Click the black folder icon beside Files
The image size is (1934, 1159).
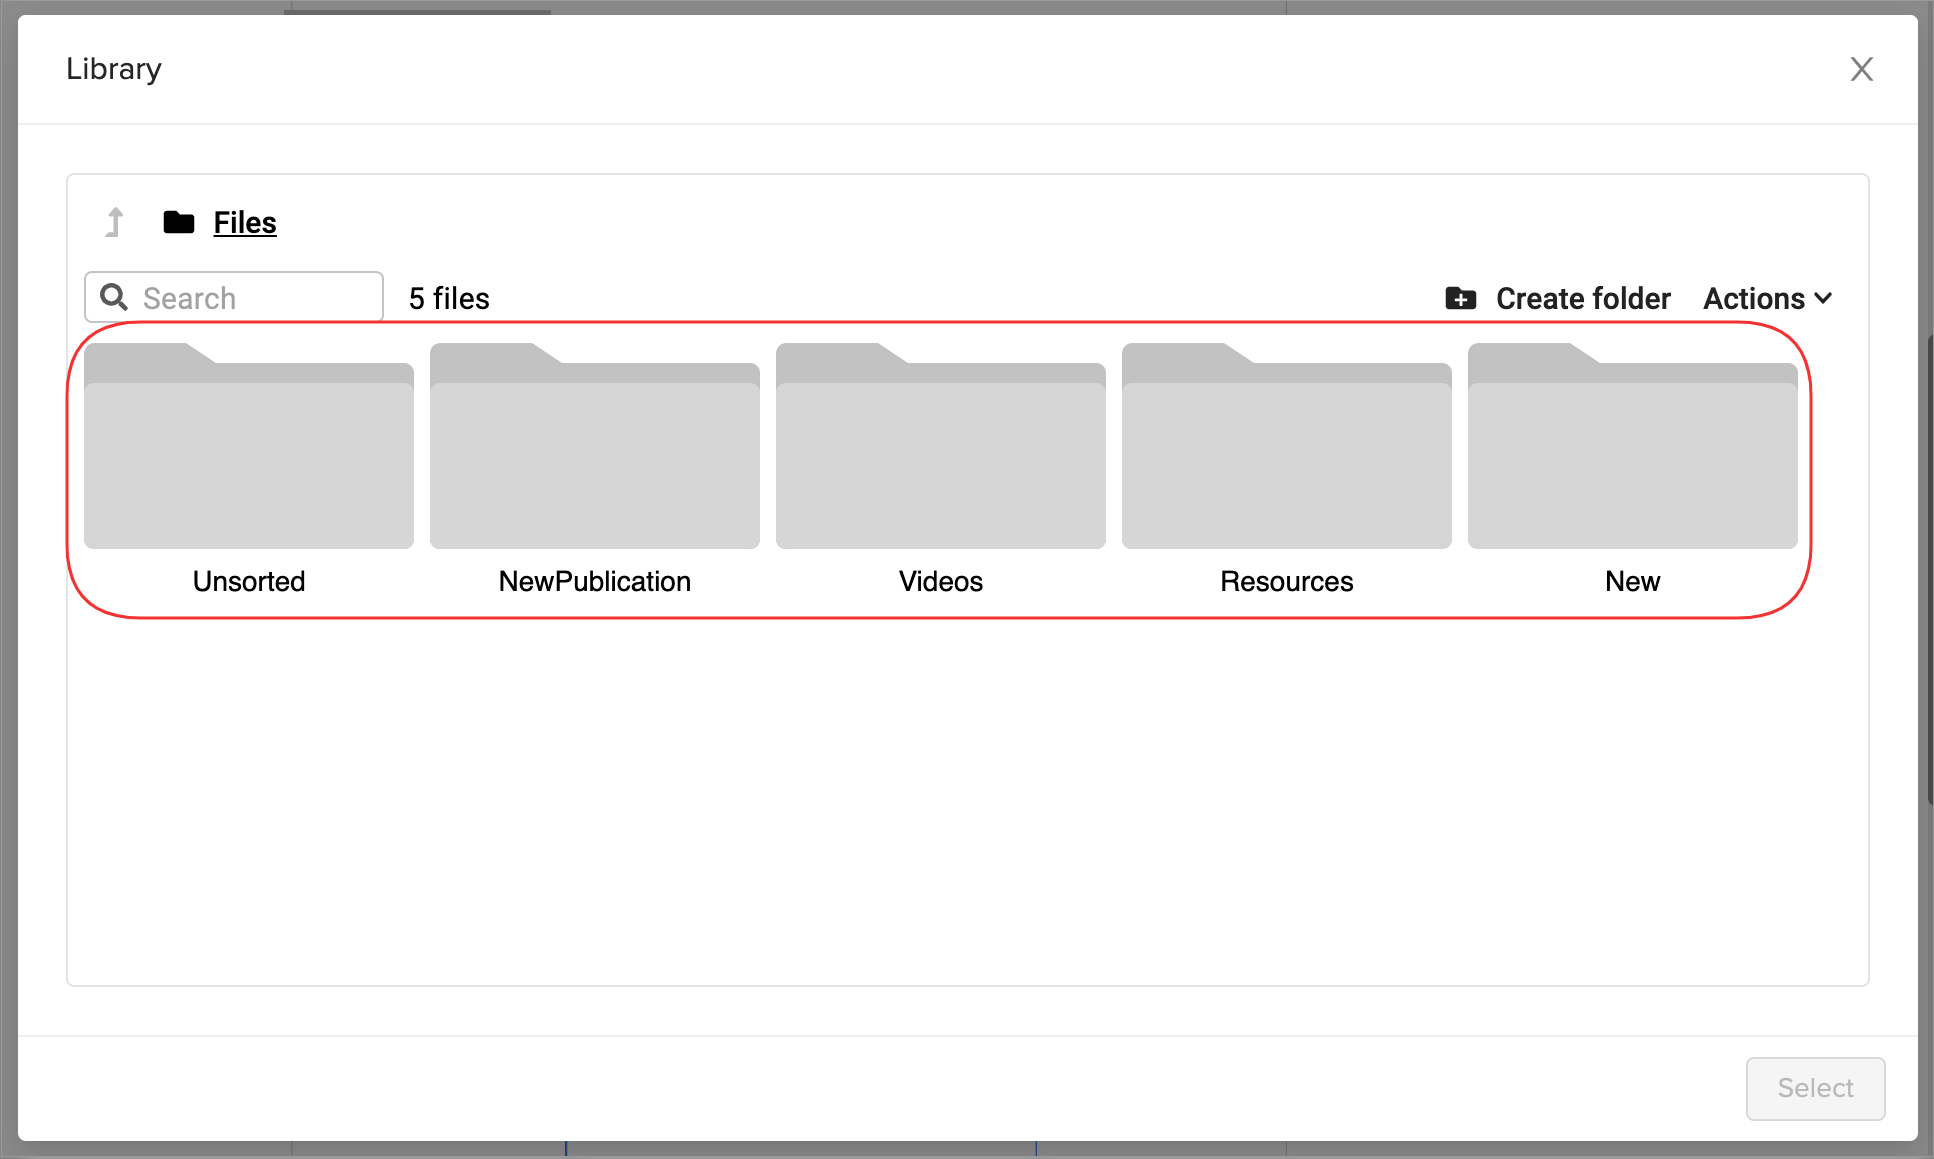click(x=179, y=222)
